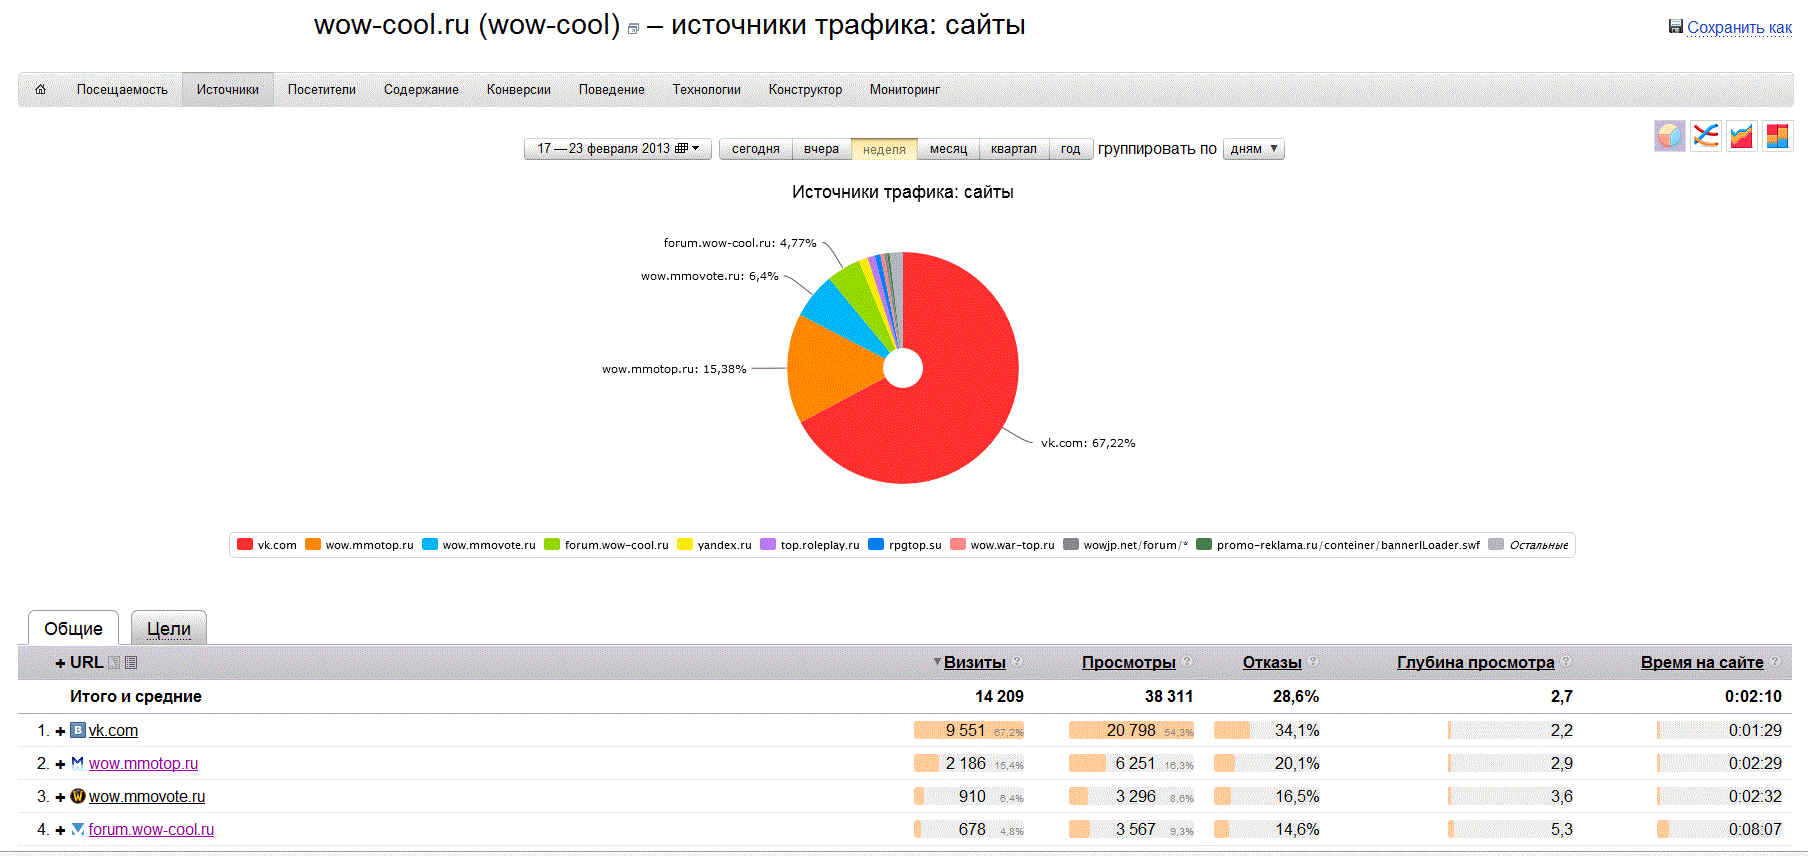
Task: Expand the forum.wow-cool.ru row
Action: 60,830
